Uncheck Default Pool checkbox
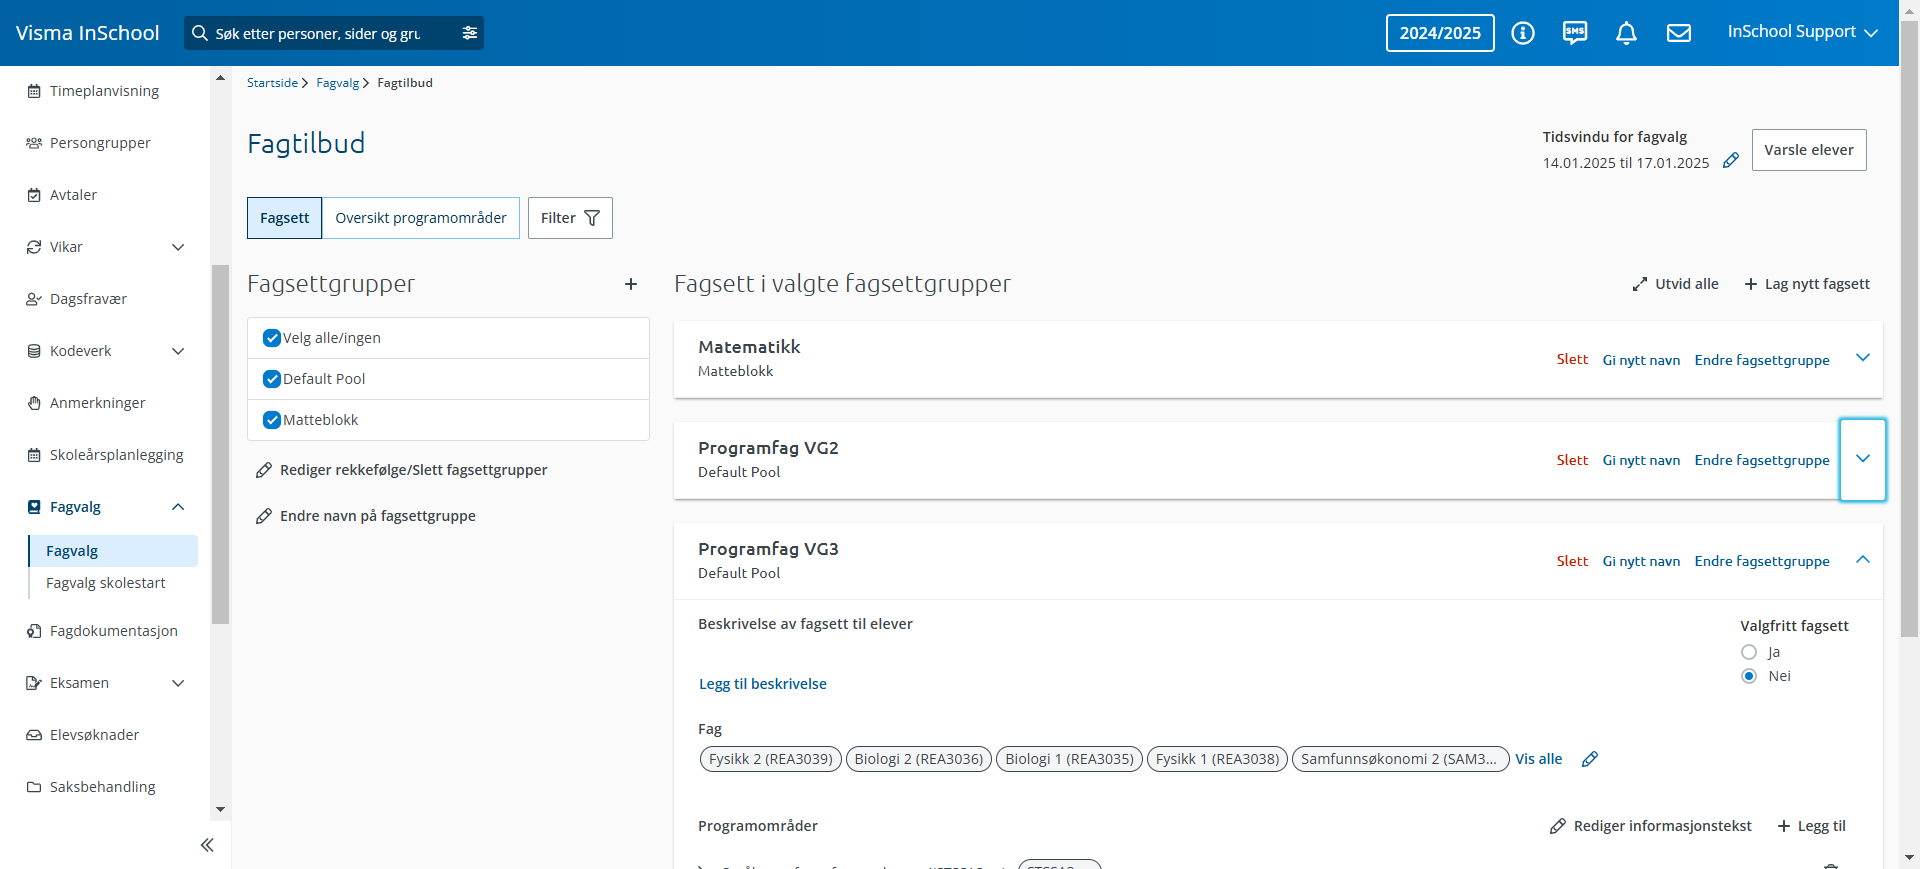The height and width of the screenshot is (869, 1920). point(271,379)
